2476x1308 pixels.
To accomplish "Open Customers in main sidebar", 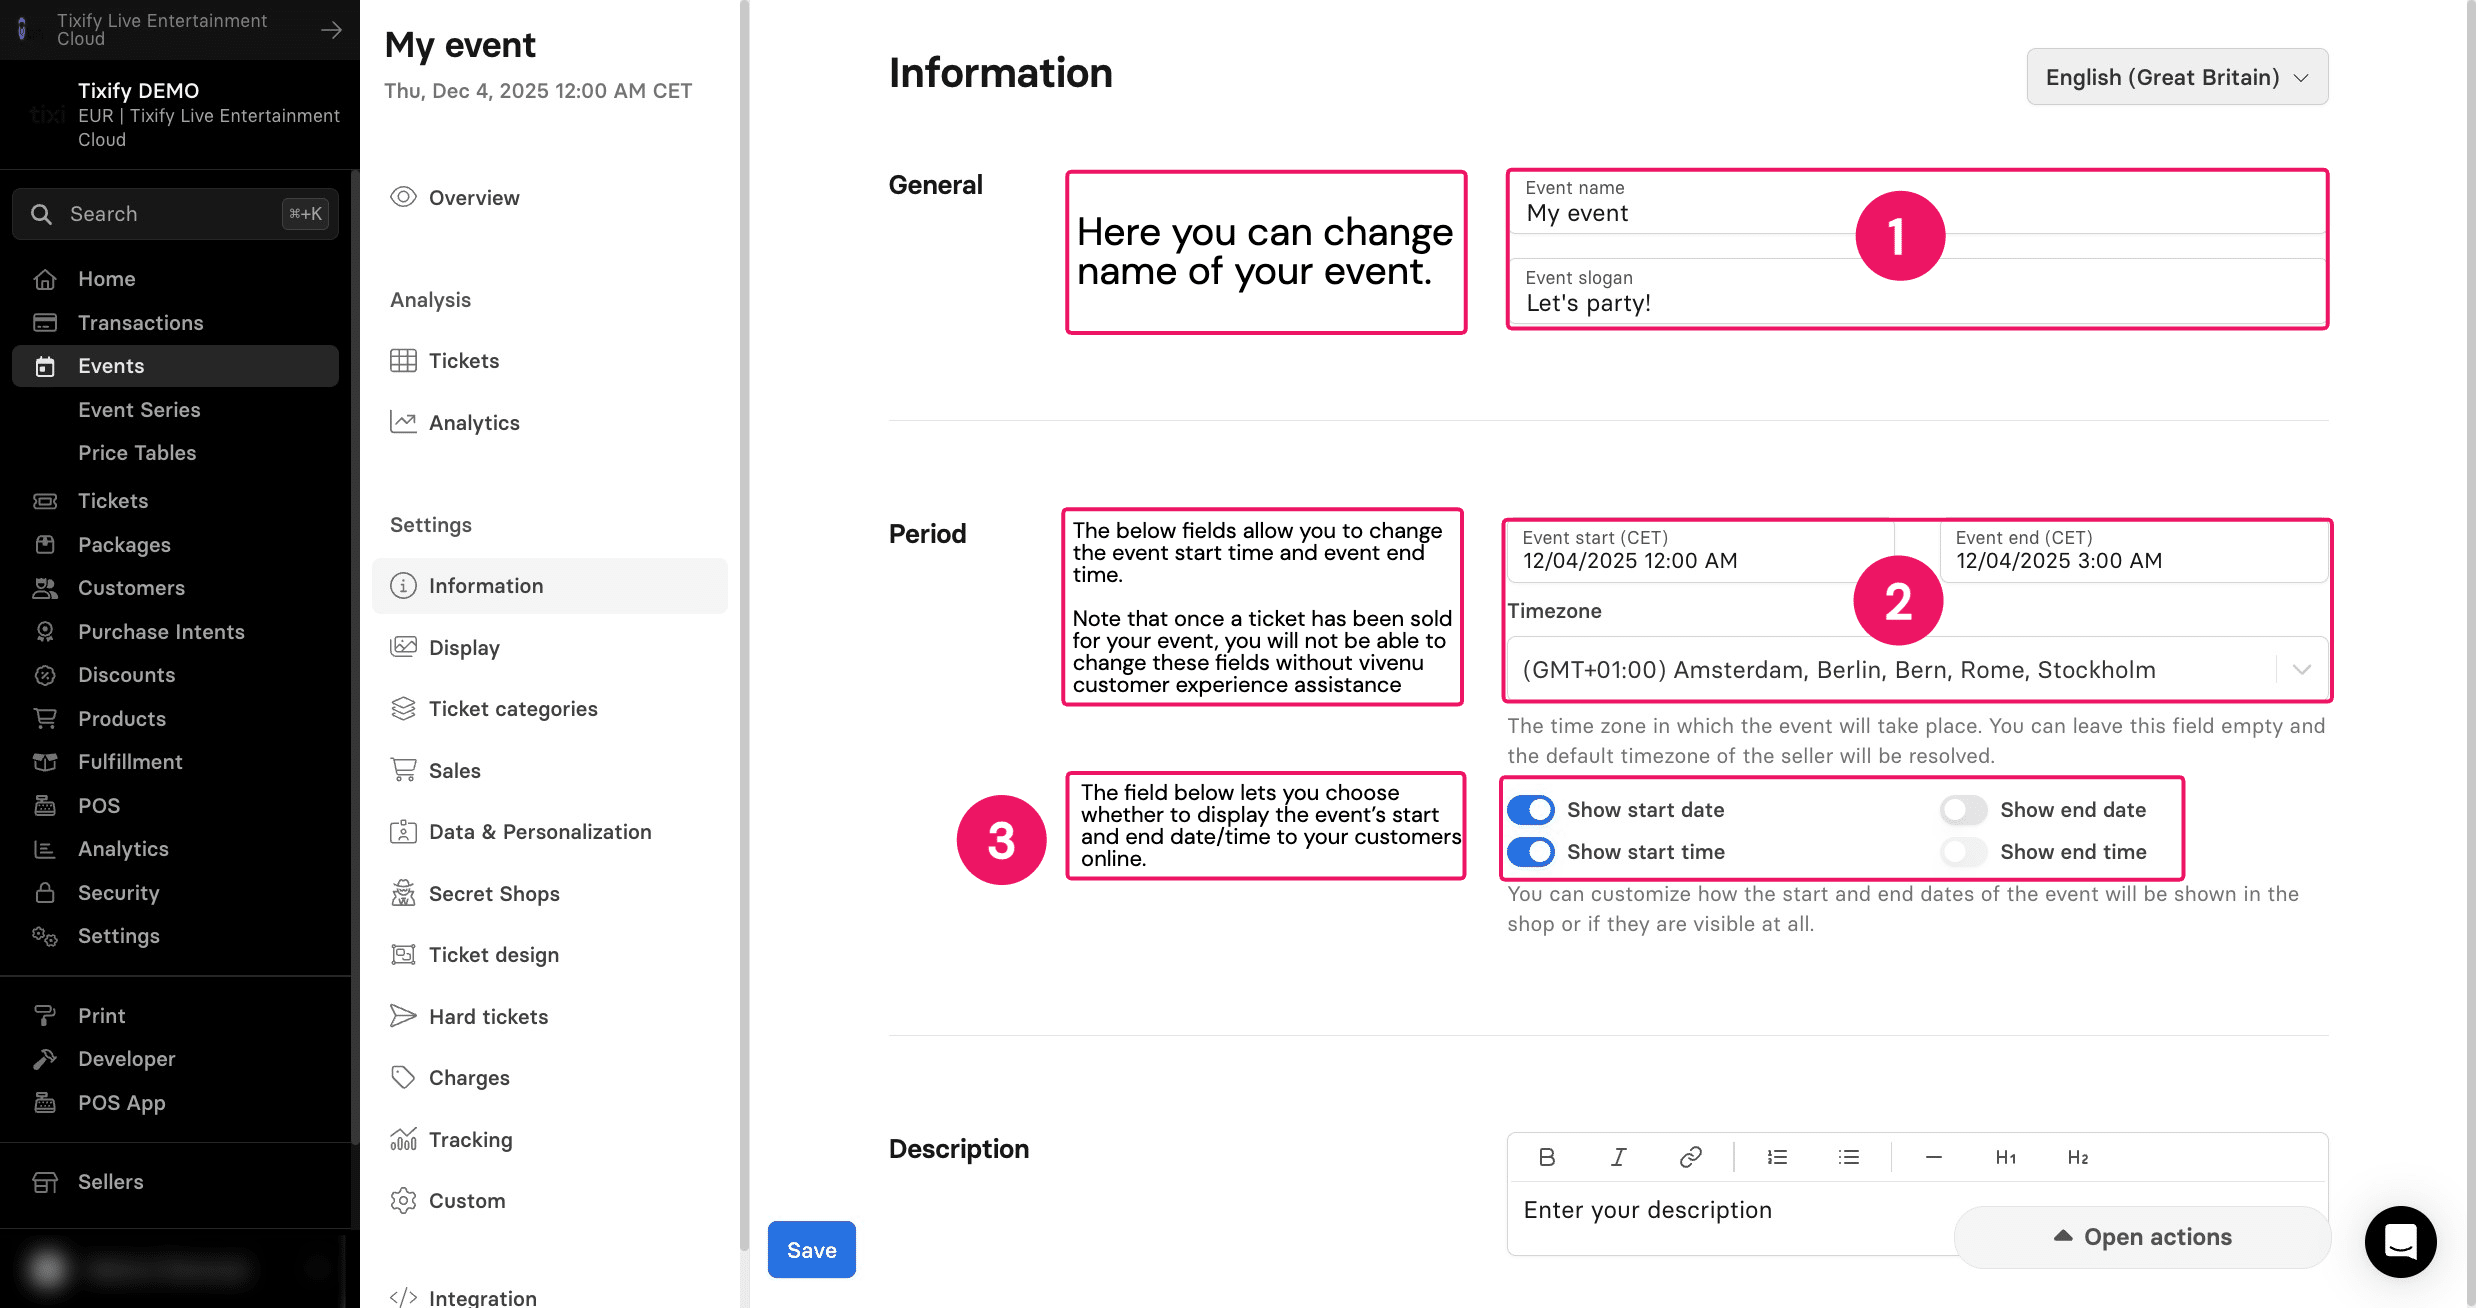I will click(x=175, y=588).
